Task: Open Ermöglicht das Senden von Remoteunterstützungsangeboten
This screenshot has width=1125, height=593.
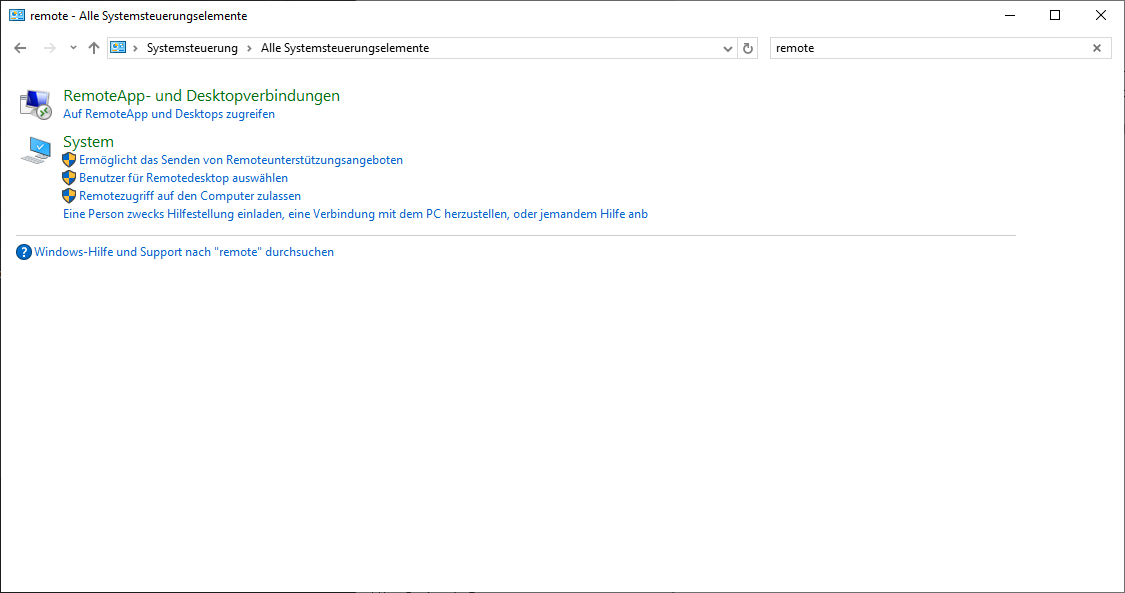Action: coord(241,160)
